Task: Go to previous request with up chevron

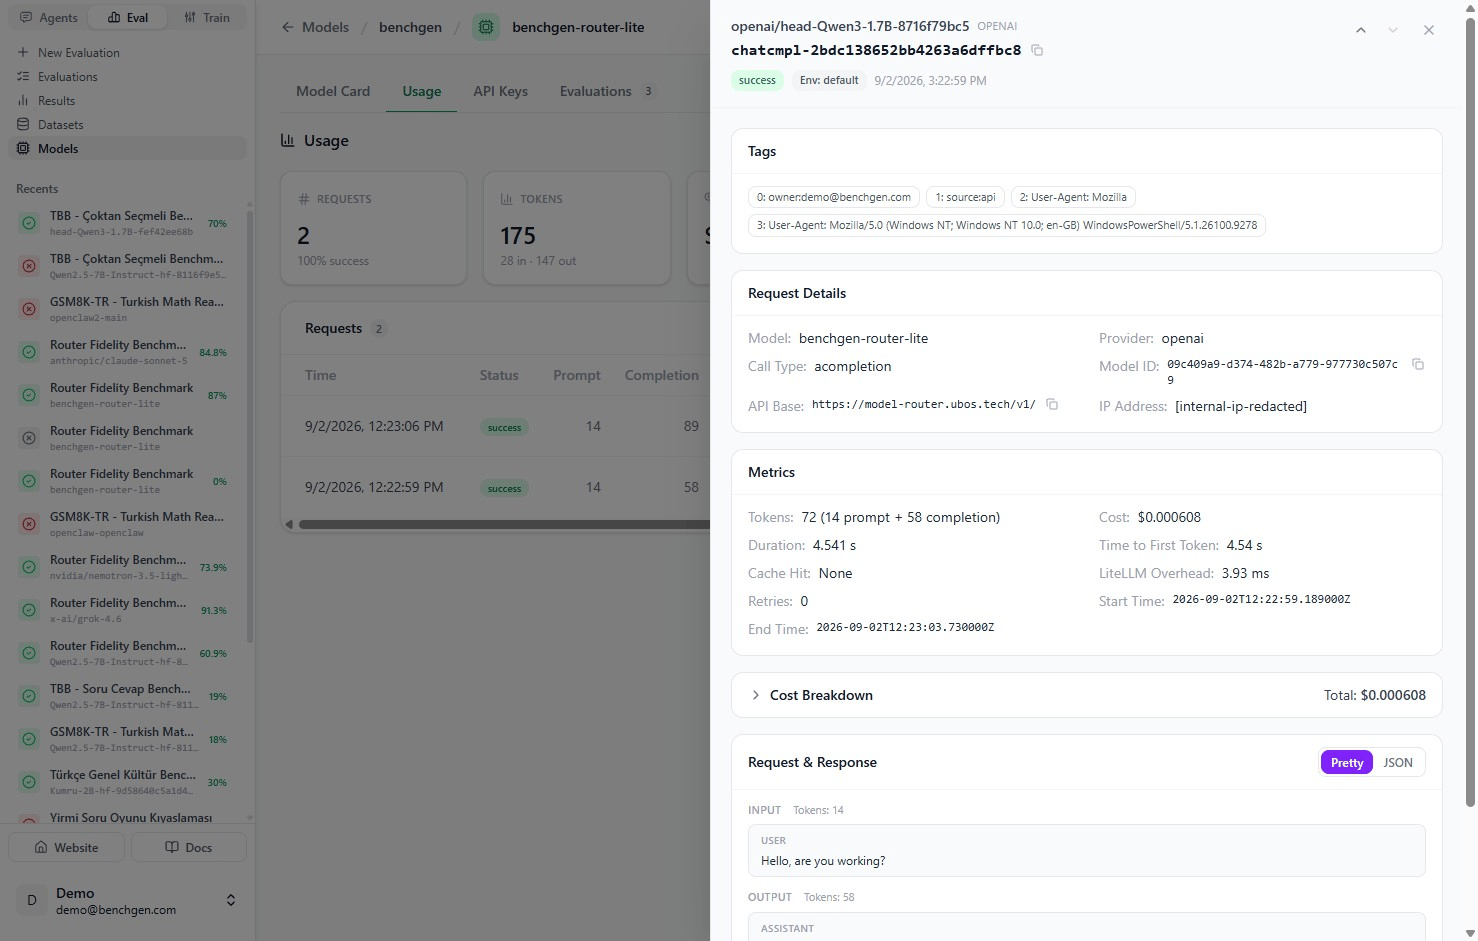Action: point(1361,30)
